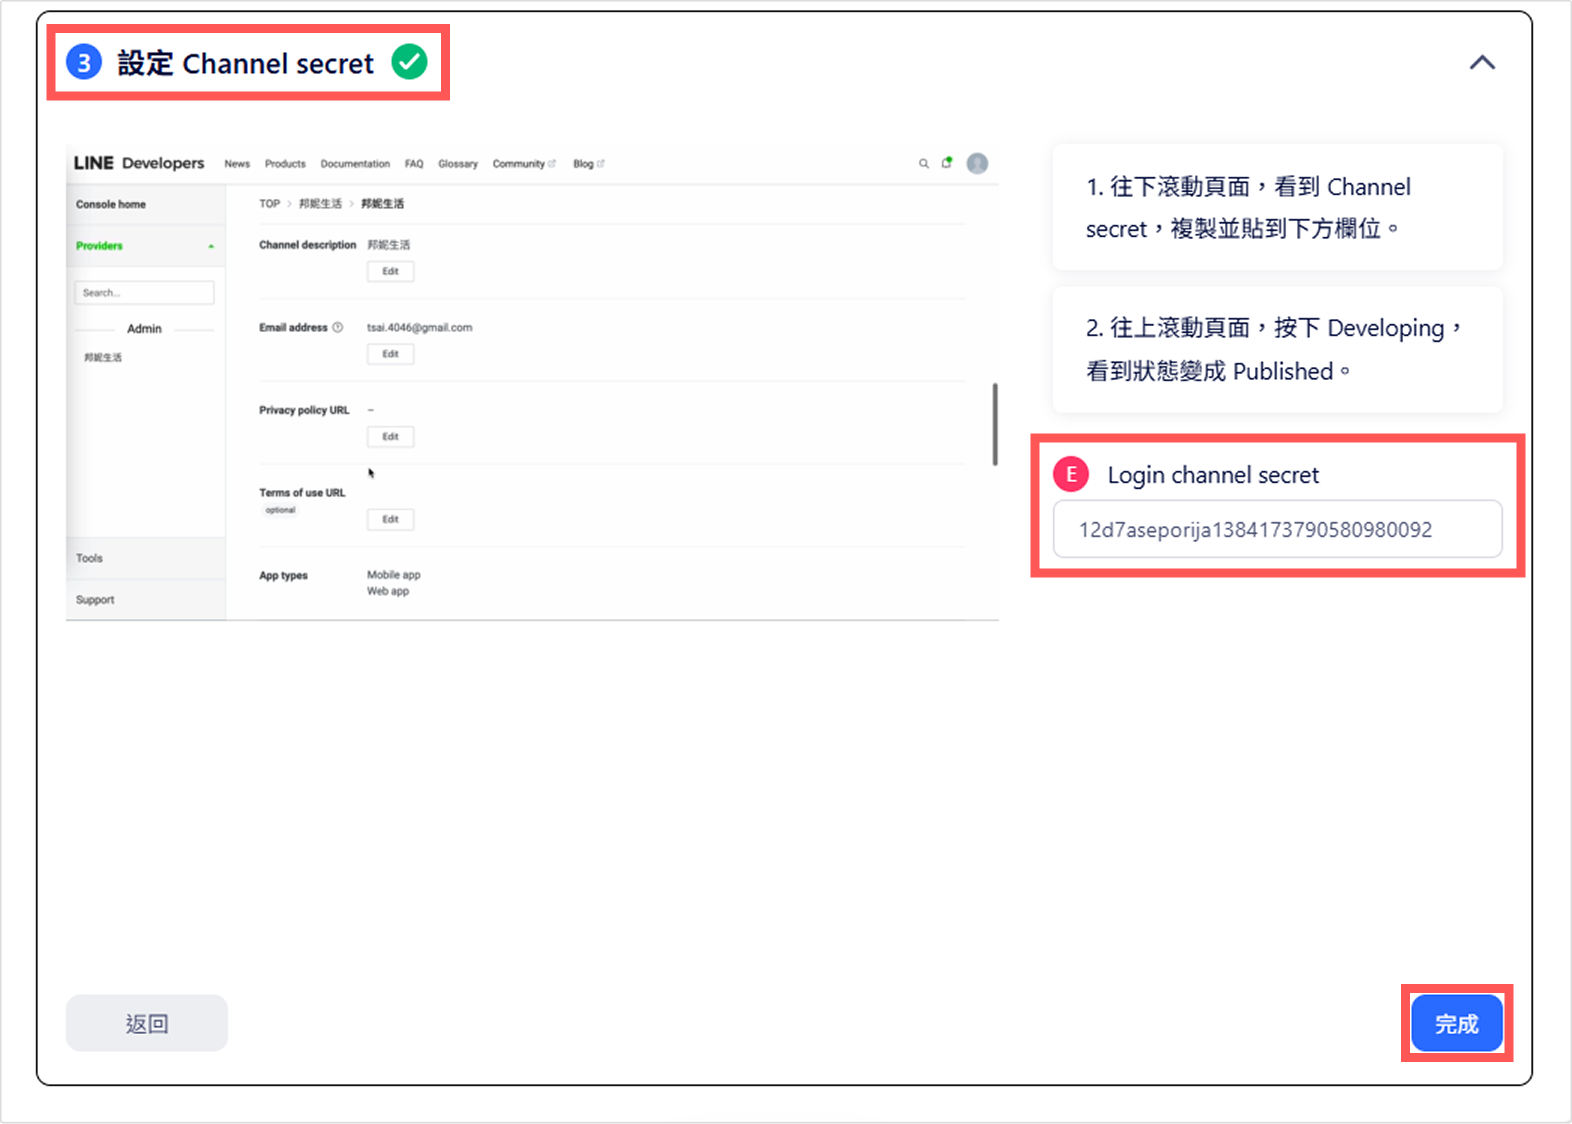Open the Blog link in header
The width and height of the screenshot is (1572, 1124).
[x=588, y=164]
